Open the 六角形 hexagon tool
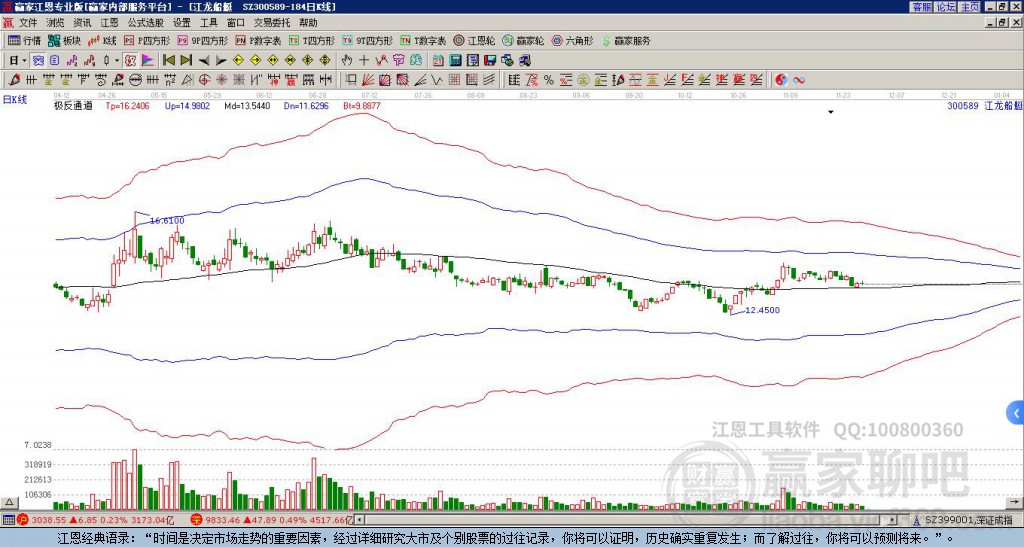This screenshot has width=1024, height=548. point(573,40)
